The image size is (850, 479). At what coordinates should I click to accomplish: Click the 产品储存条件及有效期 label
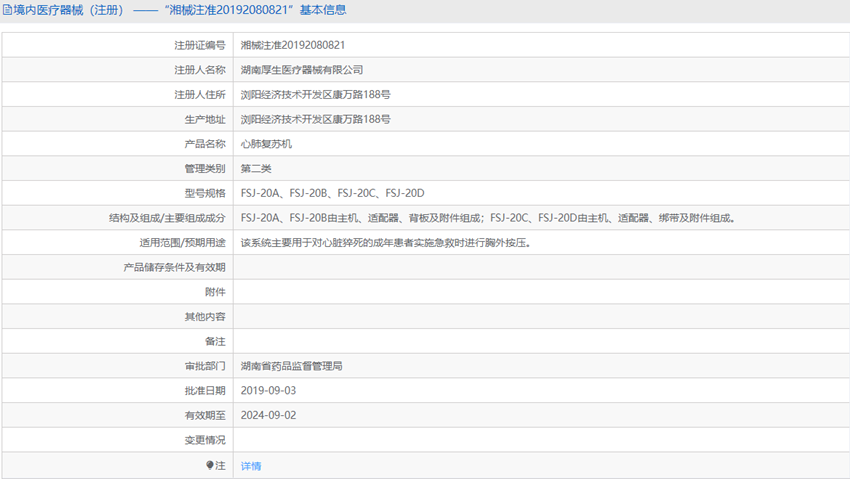[174, 267]
